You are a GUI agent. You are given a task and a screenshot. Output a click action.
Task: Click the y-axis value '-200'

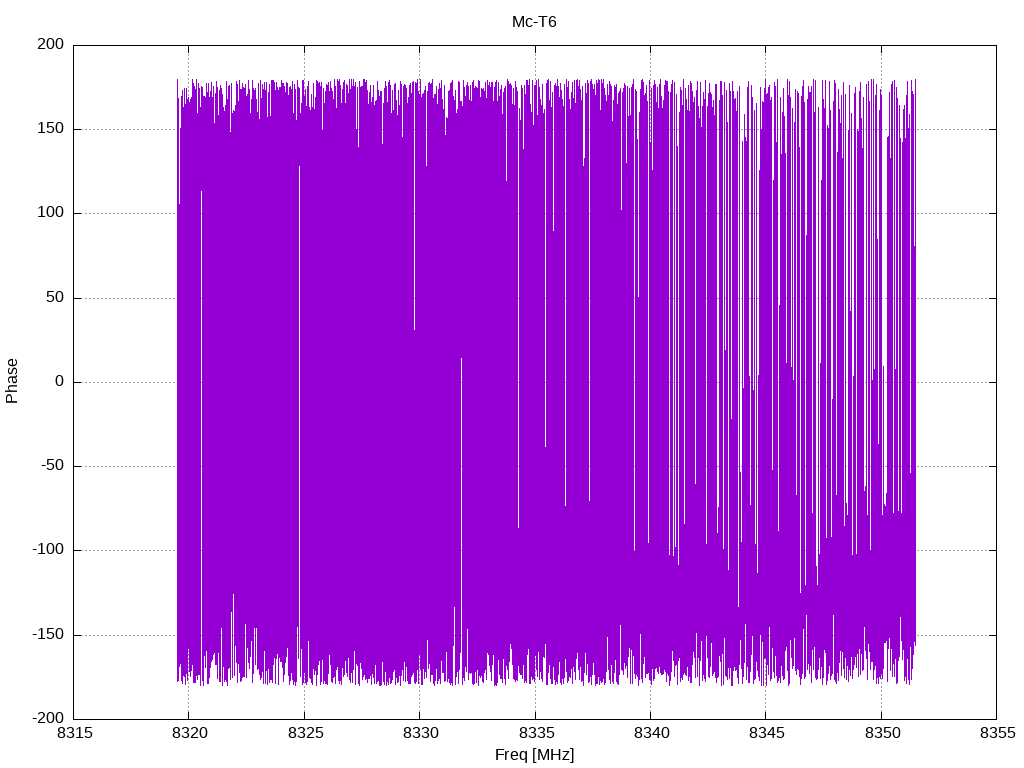[48, 718]
